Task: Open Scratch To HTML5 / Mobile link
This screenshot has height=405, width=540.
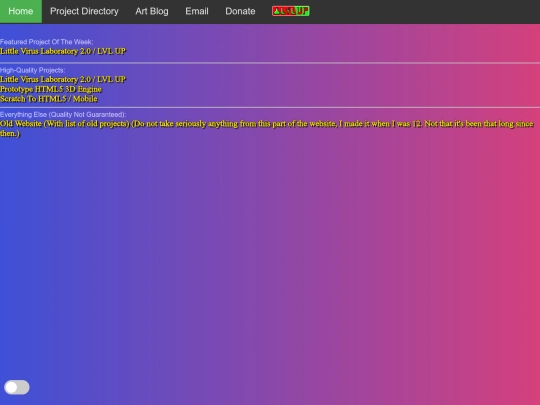Action: (49, 99)
